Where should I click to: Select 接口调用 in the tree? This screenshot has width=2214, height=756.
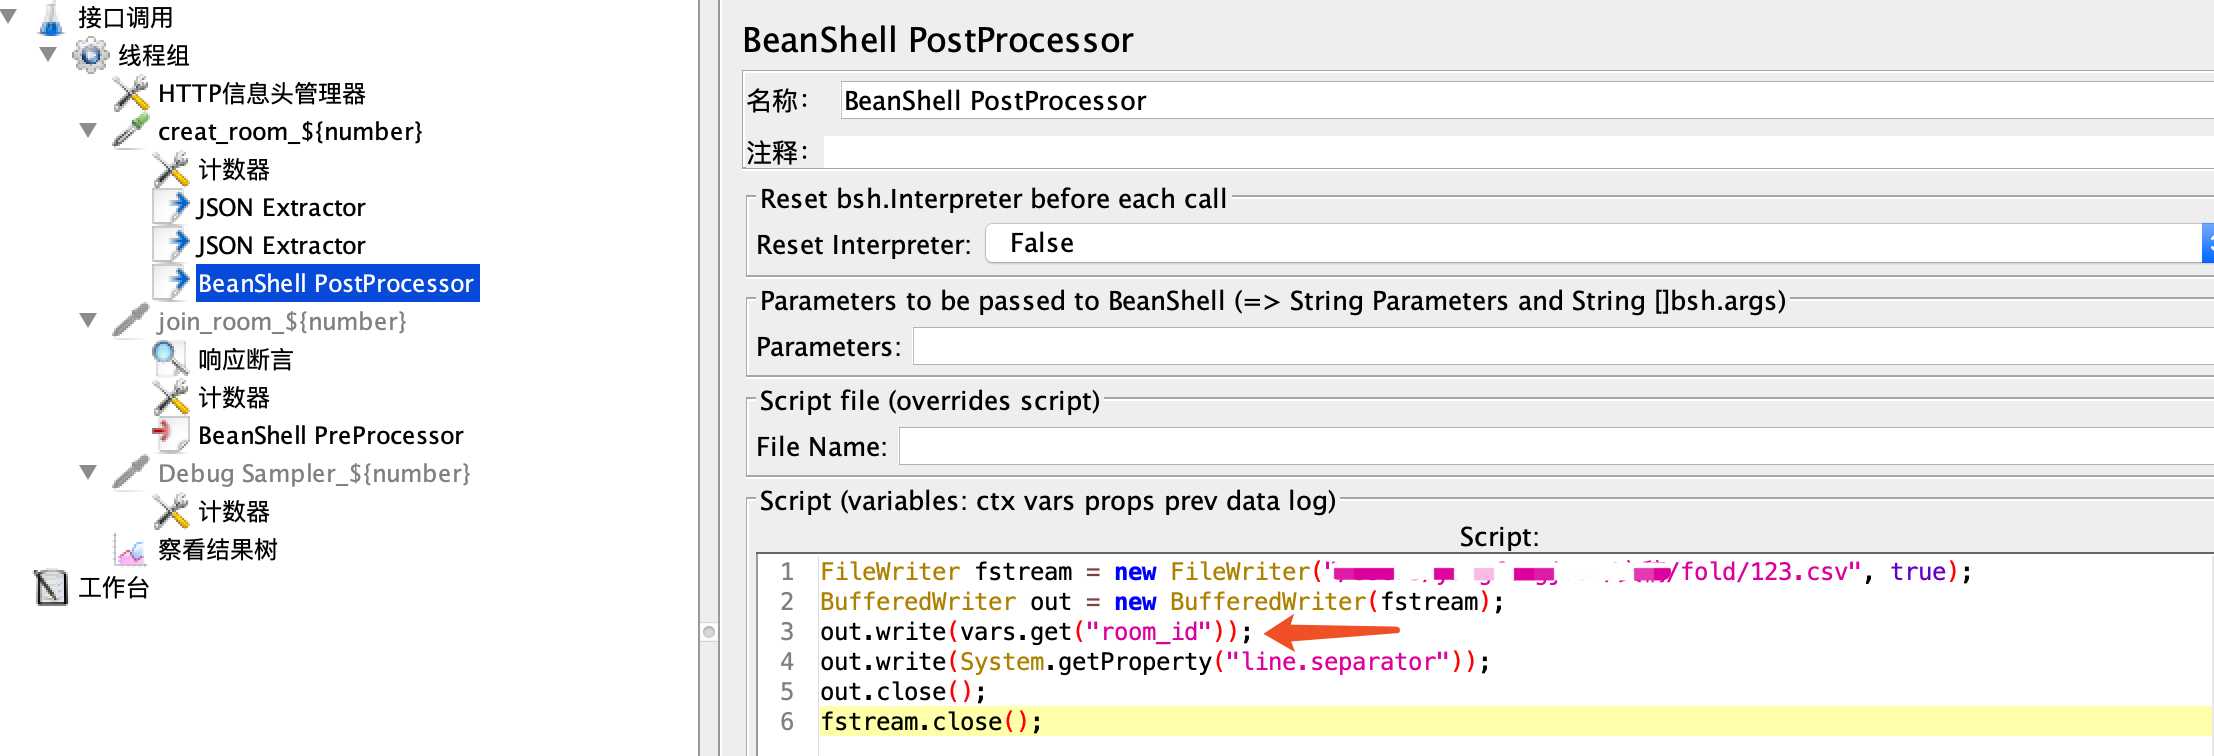126,18
